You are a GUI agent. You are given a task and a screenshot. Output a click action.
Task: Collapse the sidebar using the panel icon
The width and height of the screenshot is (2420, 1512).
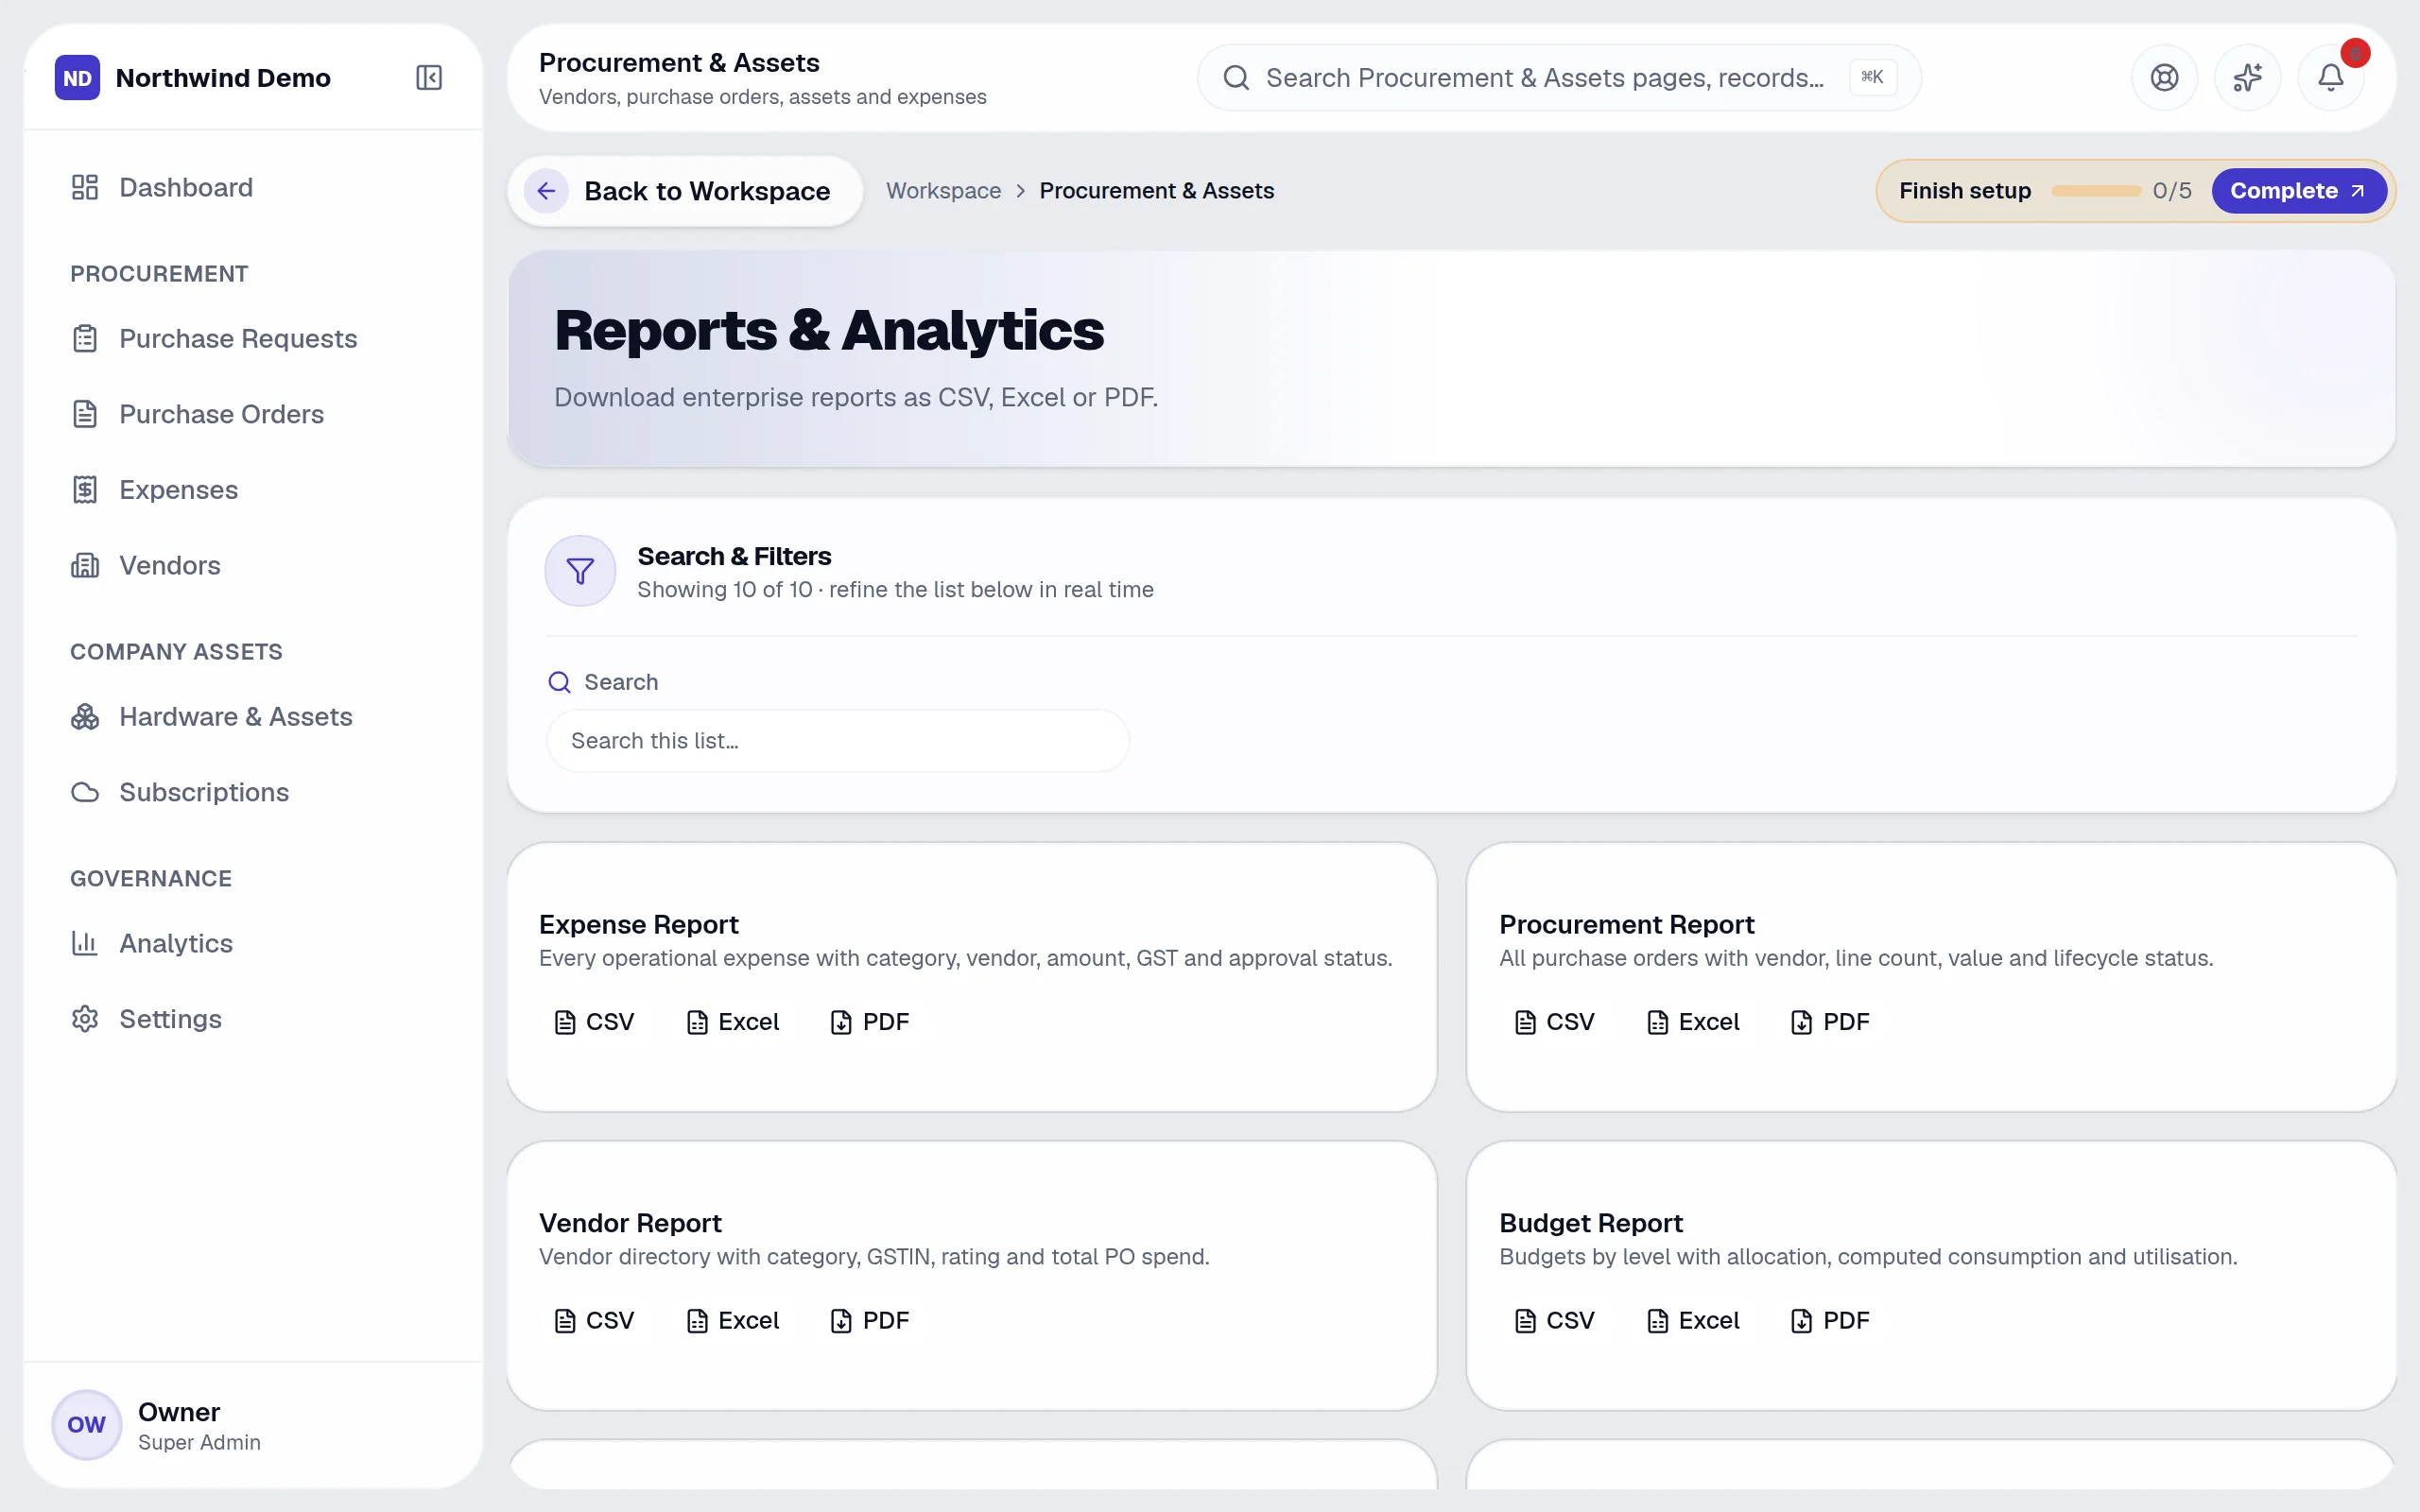coord(429,78)
